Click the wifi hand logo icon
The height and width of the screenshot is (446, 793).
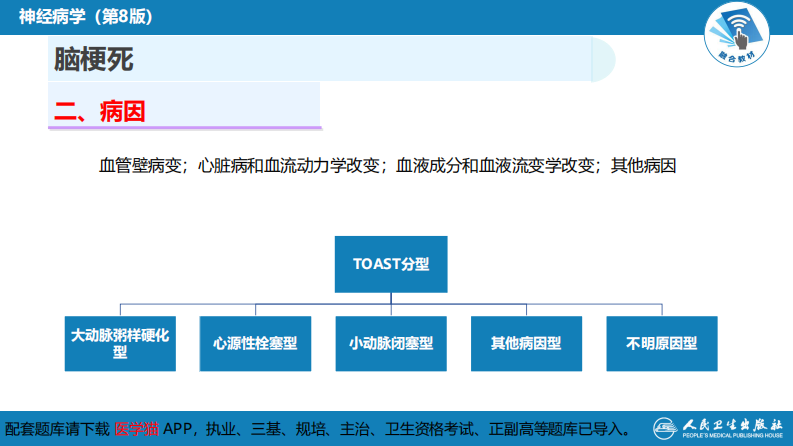(x=737, y=34)
